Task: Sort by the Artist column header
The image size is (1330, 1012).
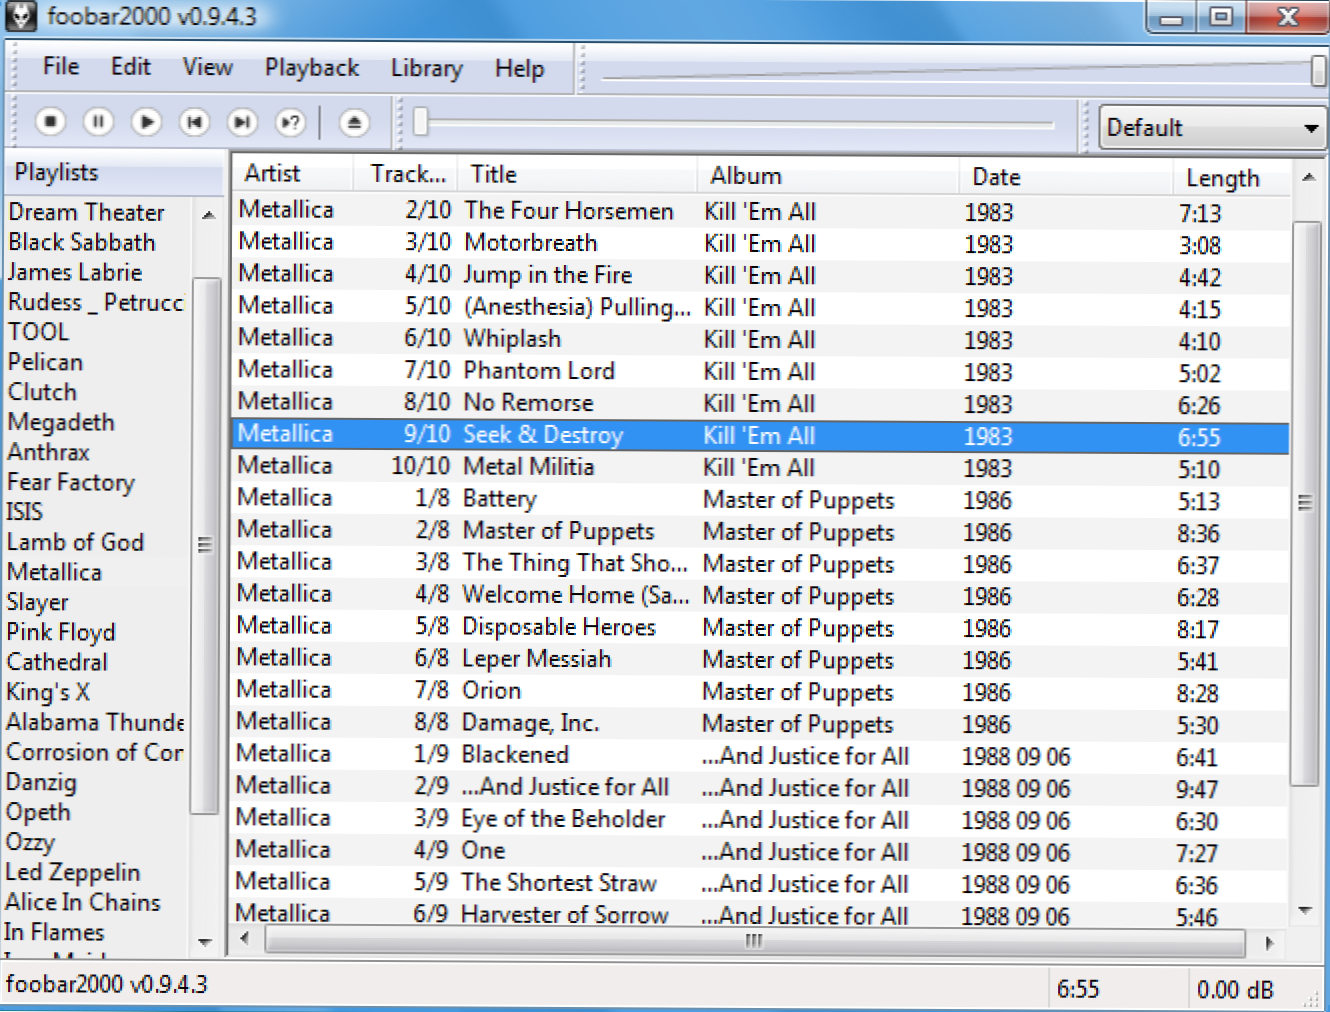Action: (x=292, y=173)
